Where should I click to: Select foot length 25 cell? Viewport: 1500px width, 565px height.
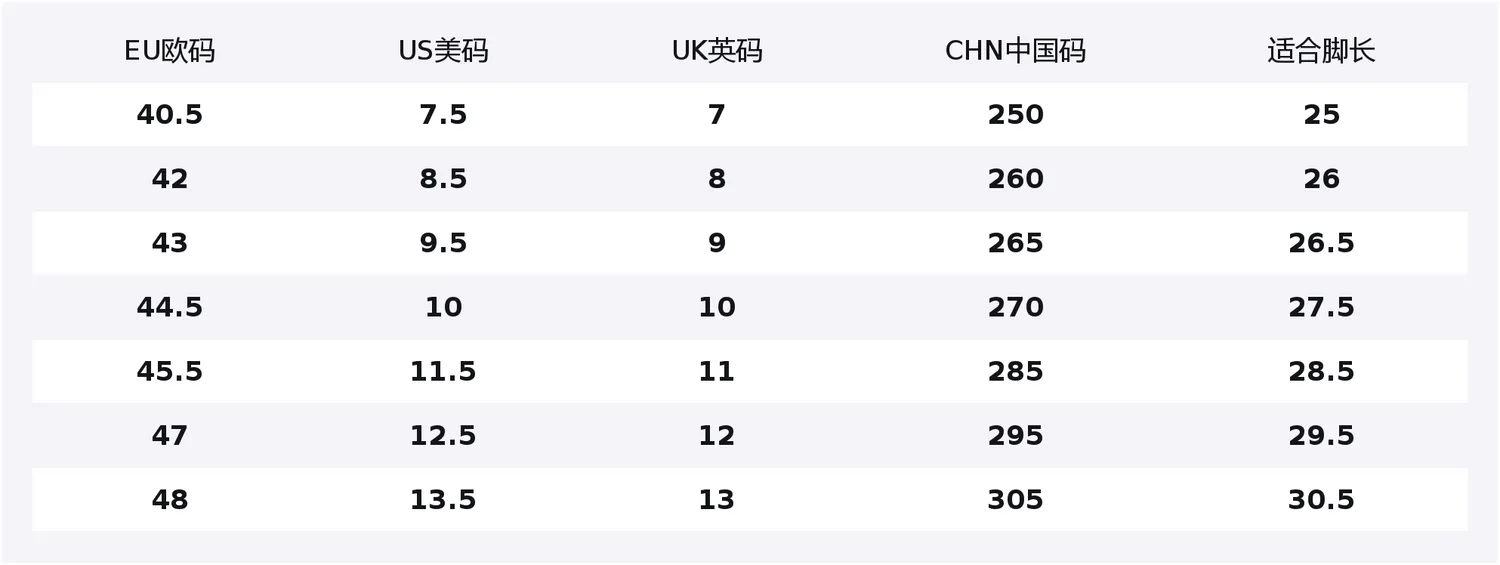click(1321, 115)
